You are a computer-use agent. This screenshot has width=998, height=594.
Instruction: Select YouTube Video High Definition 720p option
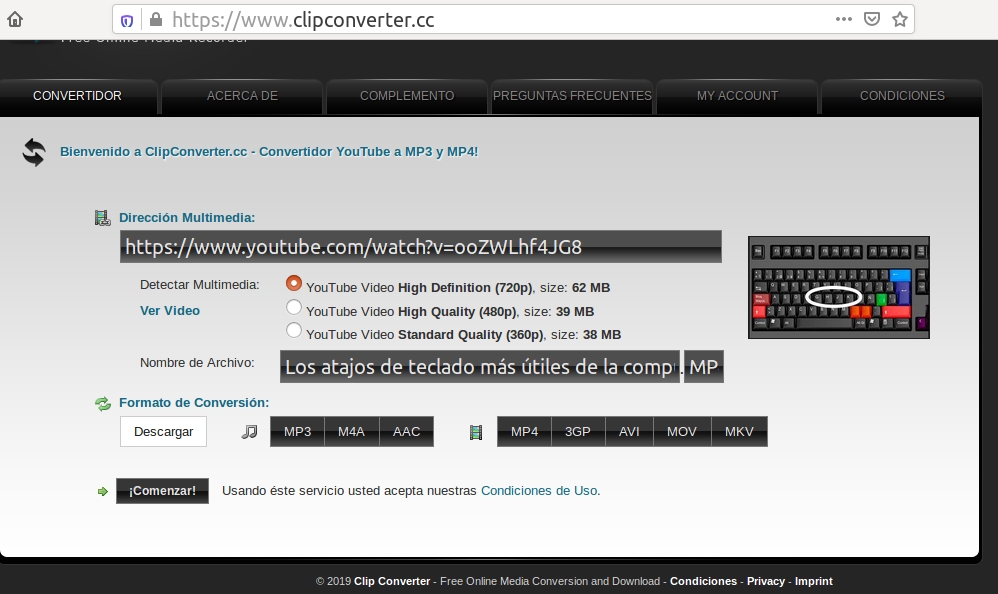tap(294, 284)
